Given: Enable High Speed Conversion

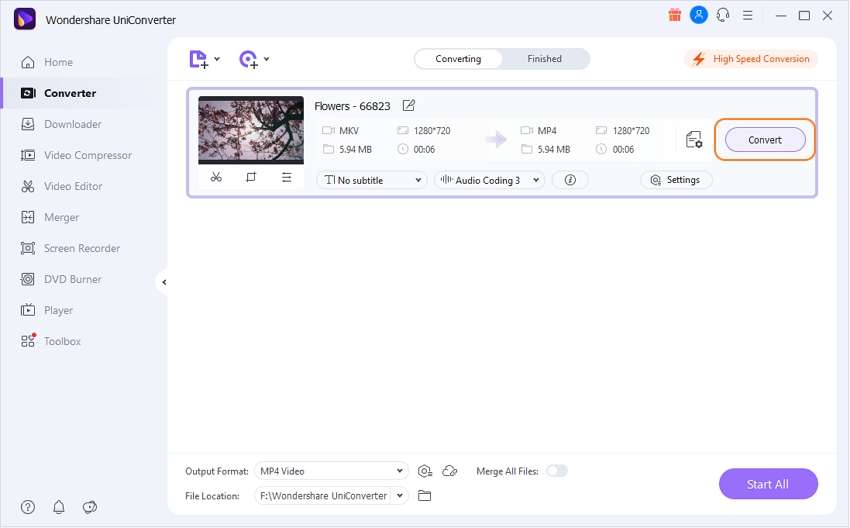Looking at the screenshot, I should [751, 59].
